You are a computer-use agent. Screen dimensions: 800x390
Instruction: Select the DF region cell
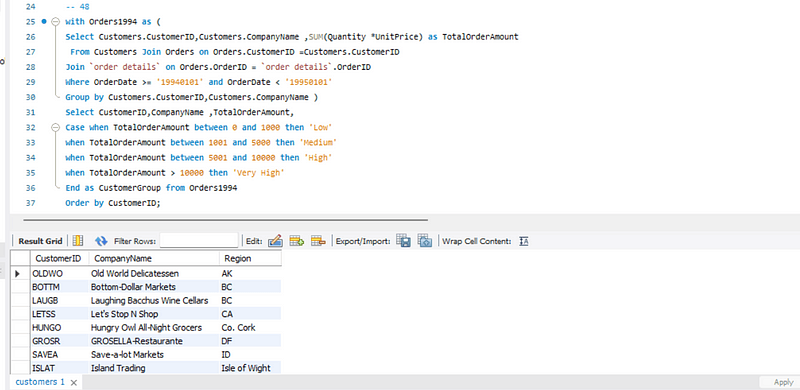click(x=251, y=341)
